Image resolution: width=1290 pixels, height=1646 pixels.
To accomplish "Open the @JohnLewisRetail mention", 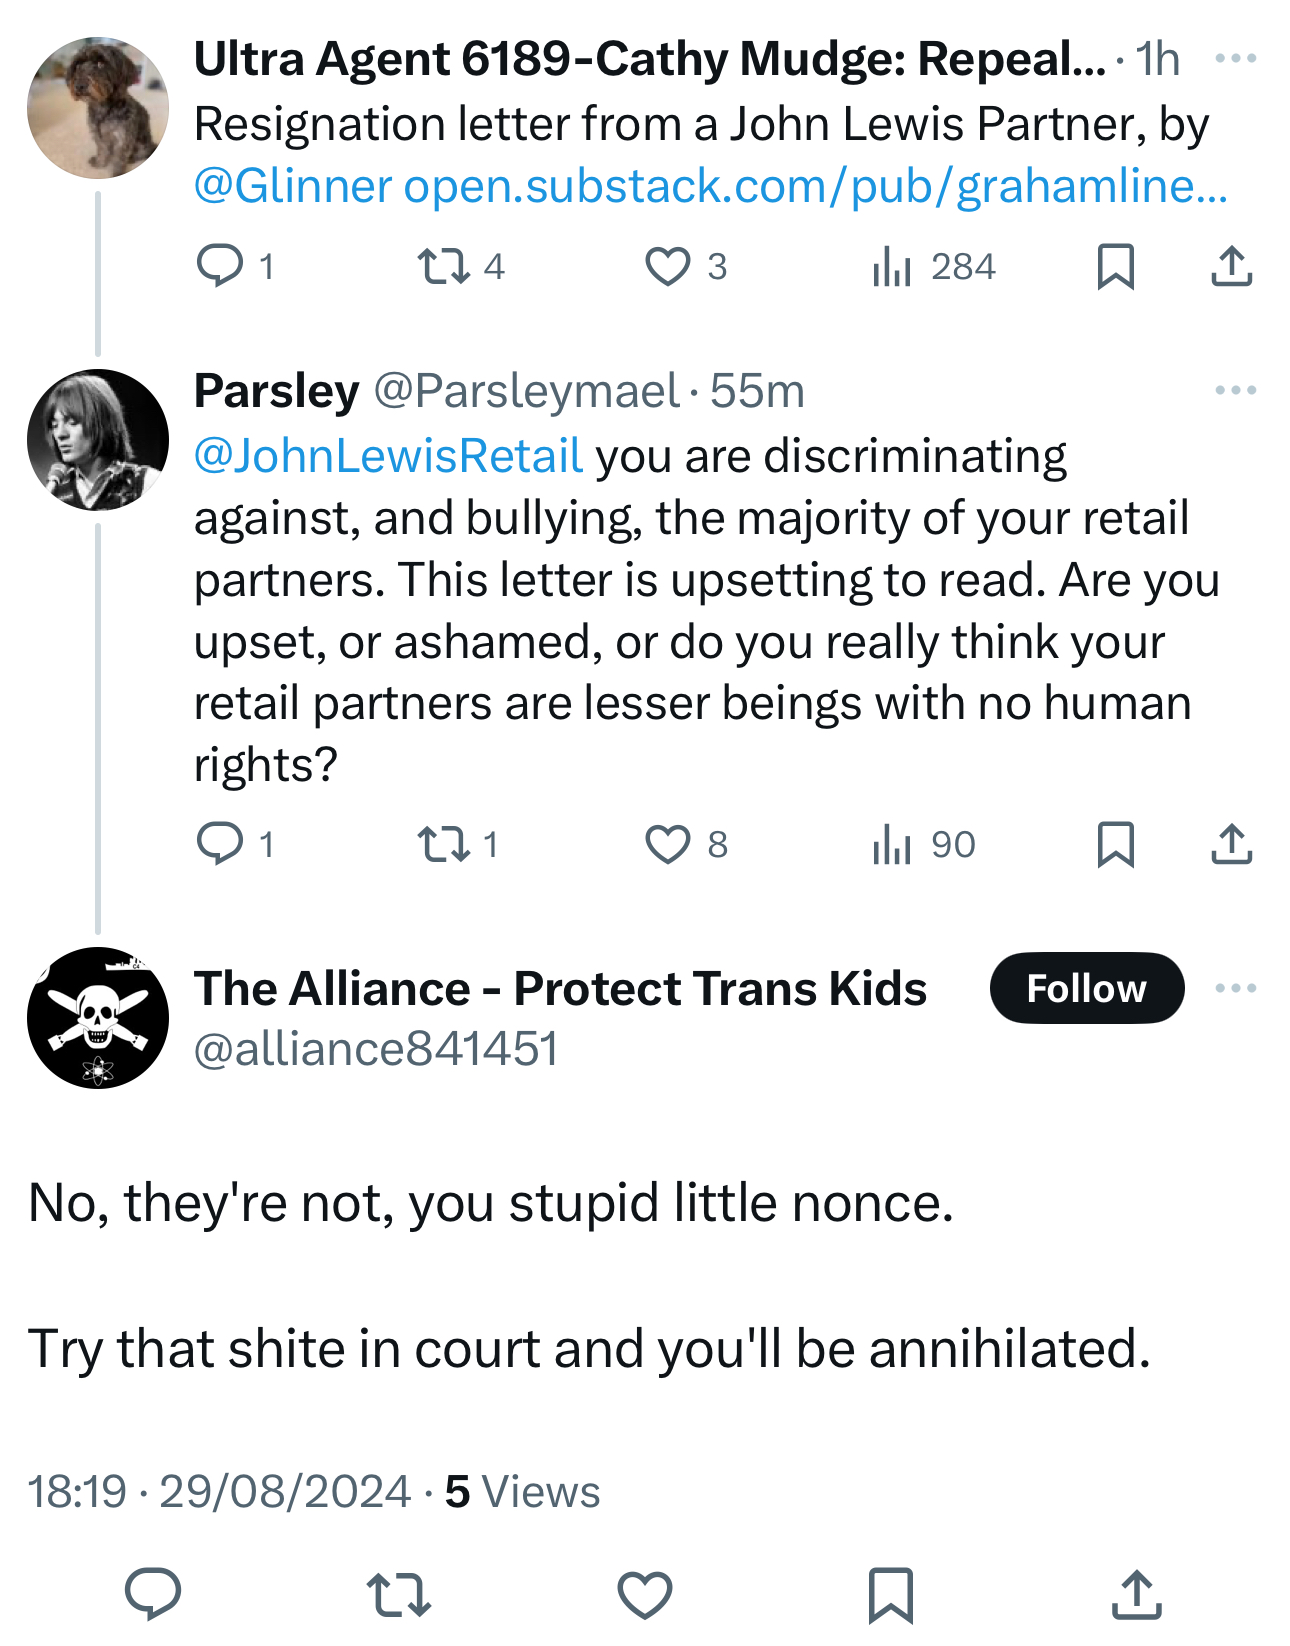I will tap(388, 456).
